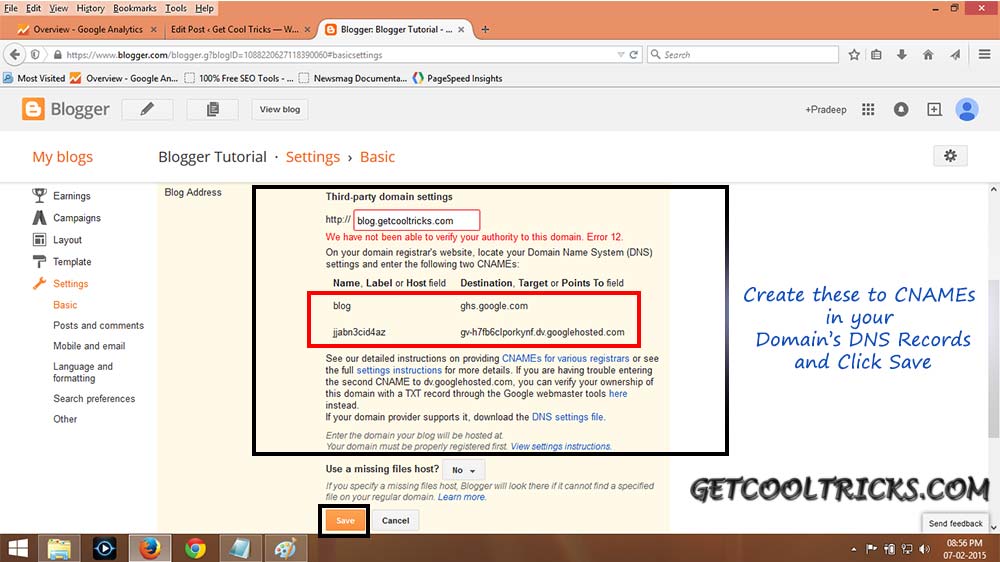Open File Explorer from taskbar
Image resolution: width=1000 pixels, height=562 pixels.
pos(59,548)
